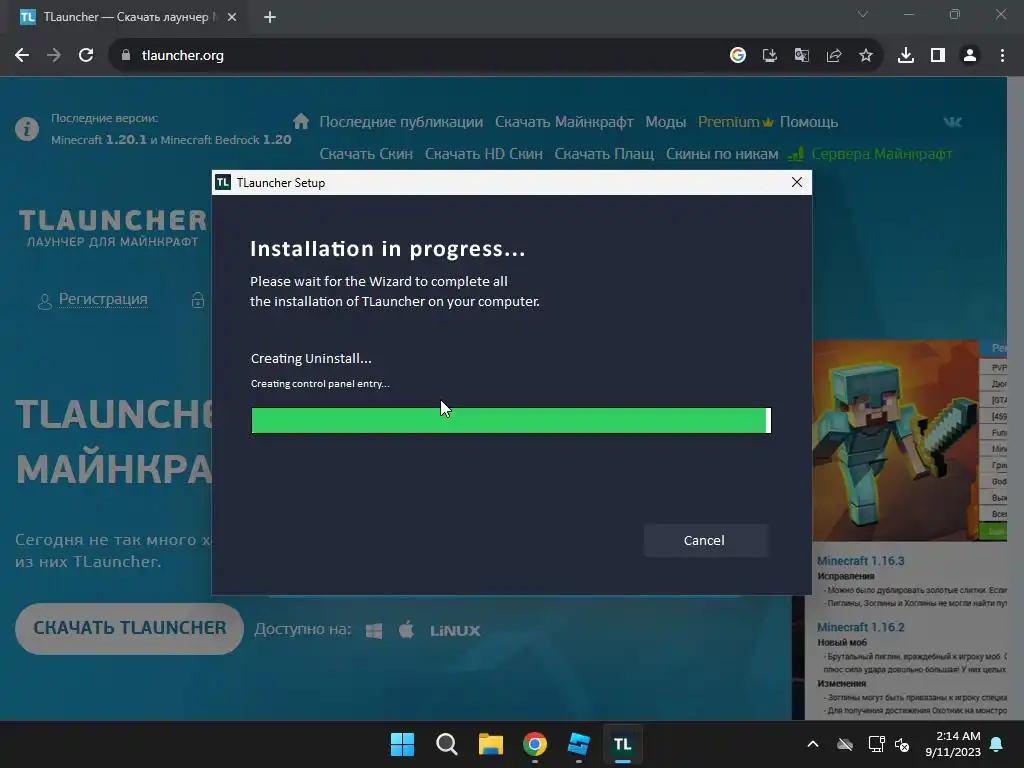Open Скачать Скин link
1024x768 pixels.
(366, 154)
